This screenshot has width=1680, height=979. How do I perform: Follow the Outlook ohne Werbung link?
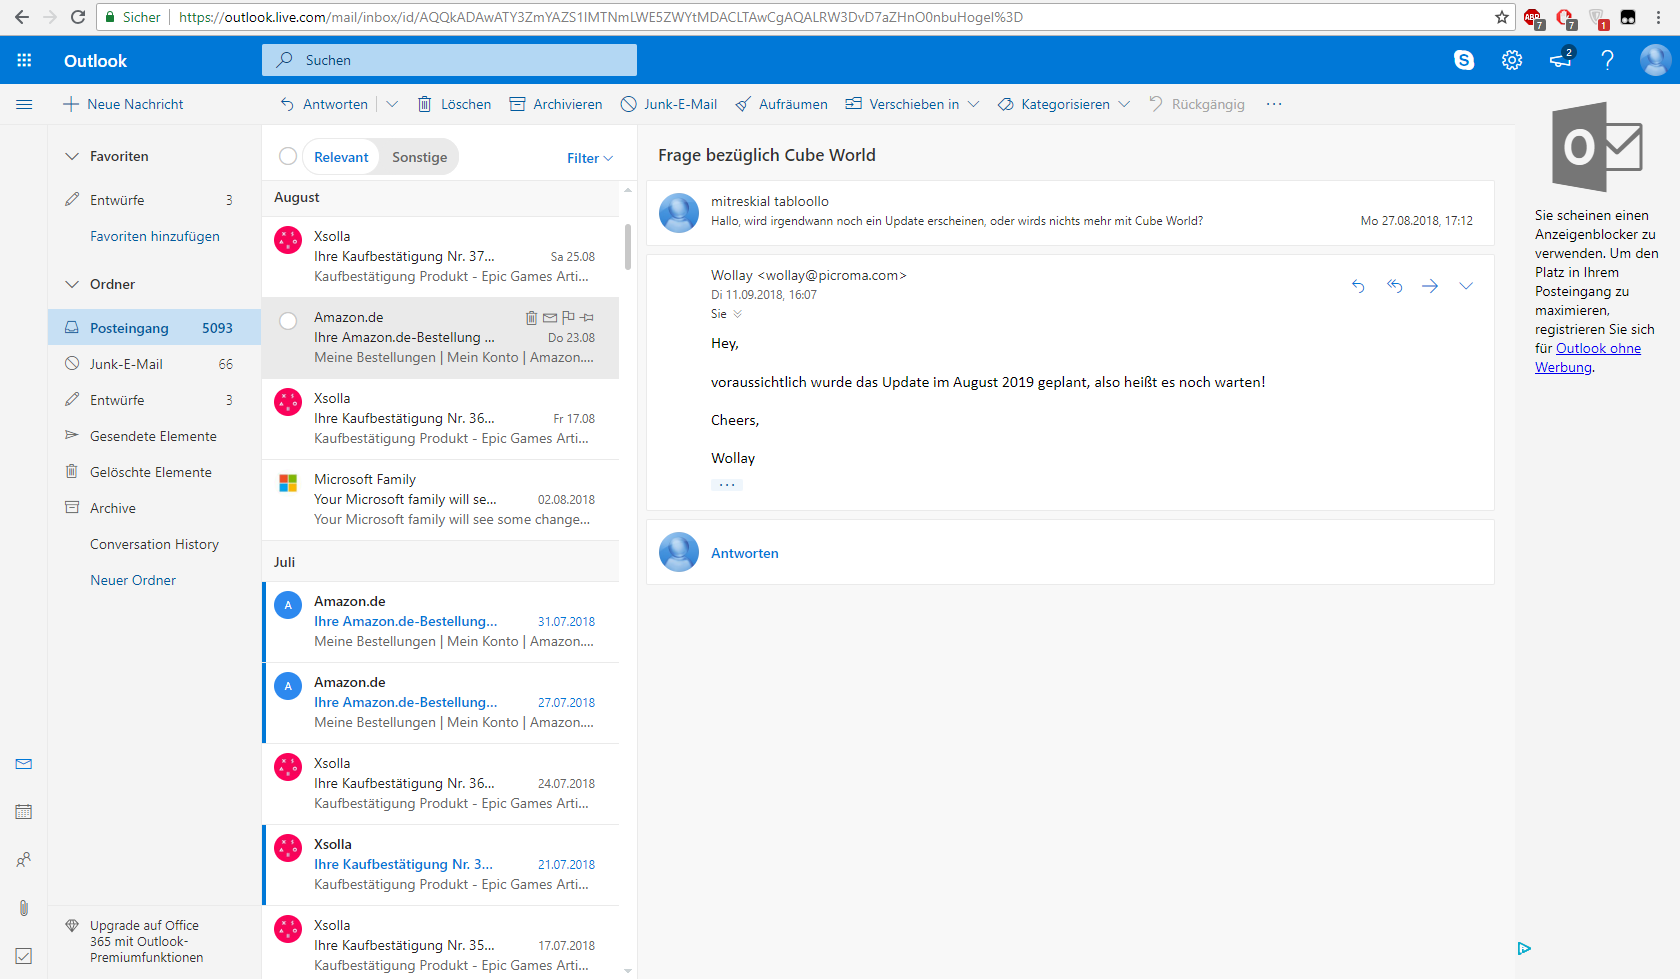[1597, 349]
